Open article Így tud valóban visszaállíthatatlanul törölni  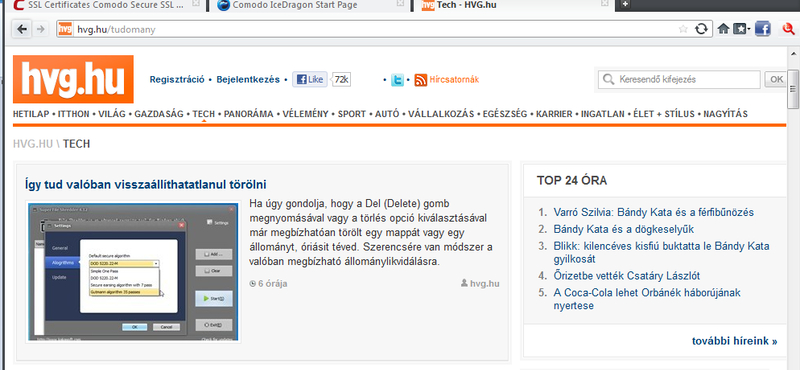[x=145, y=184]
